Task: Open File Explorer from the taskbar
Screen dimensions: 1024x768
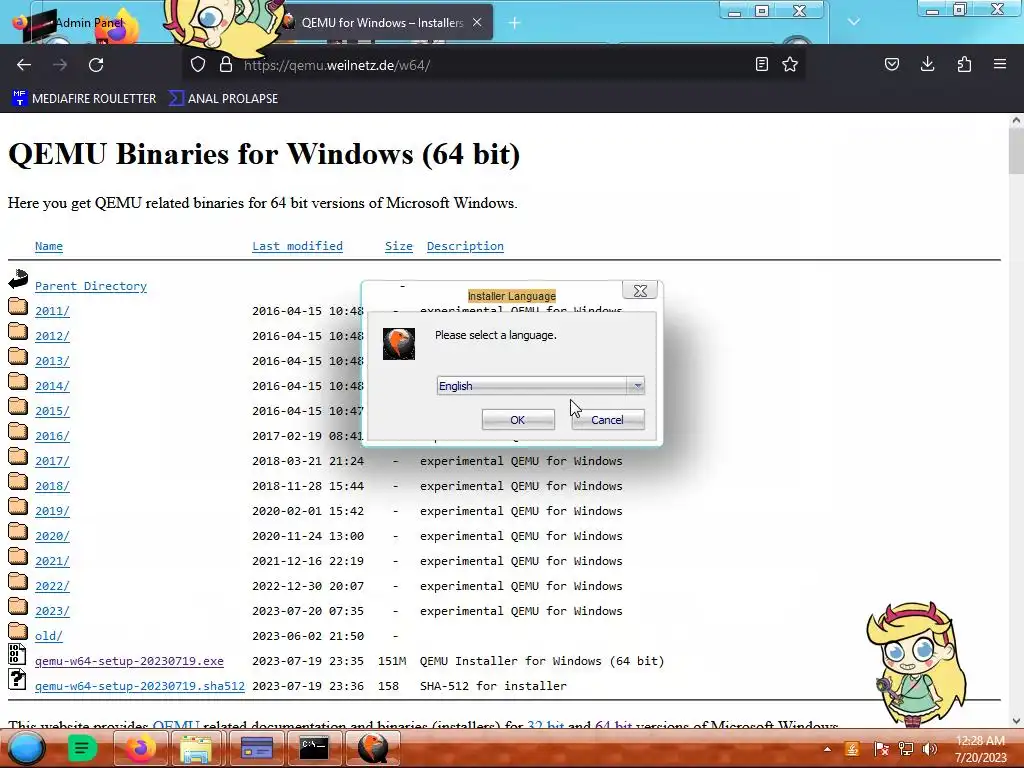Action: (195, 748)
